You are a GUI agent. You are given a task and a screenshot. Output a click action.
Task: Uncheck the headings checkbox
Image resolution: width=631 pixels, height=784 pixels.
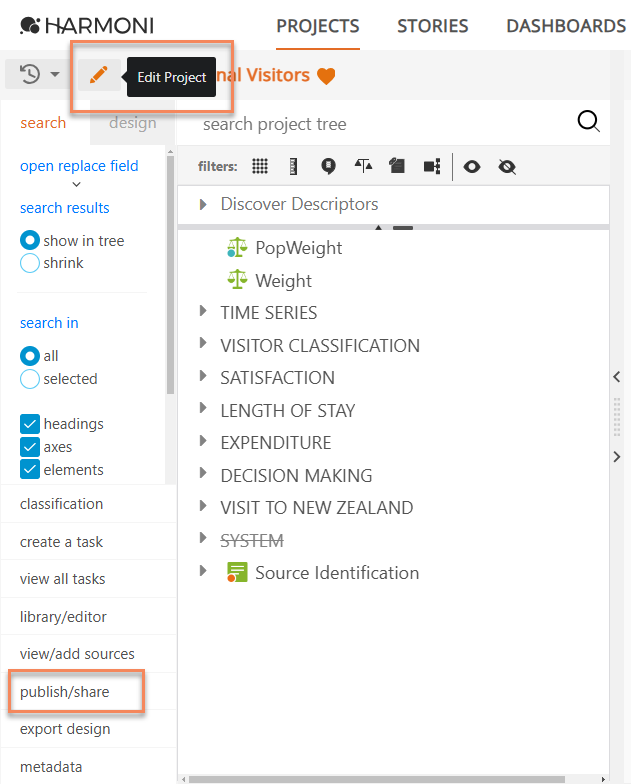pos(30,424)
